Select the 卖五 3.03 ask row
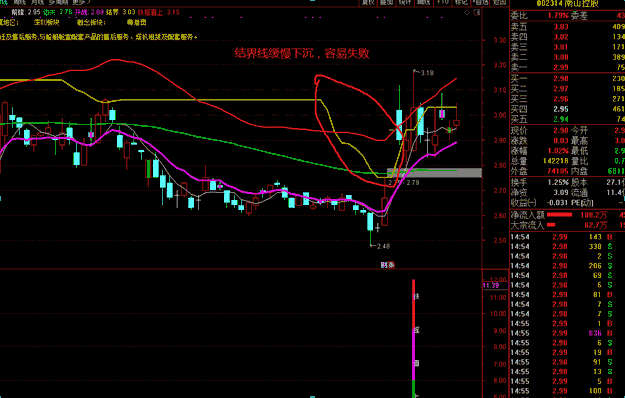Viewport: 625px width, 398px height. point(568,27)
